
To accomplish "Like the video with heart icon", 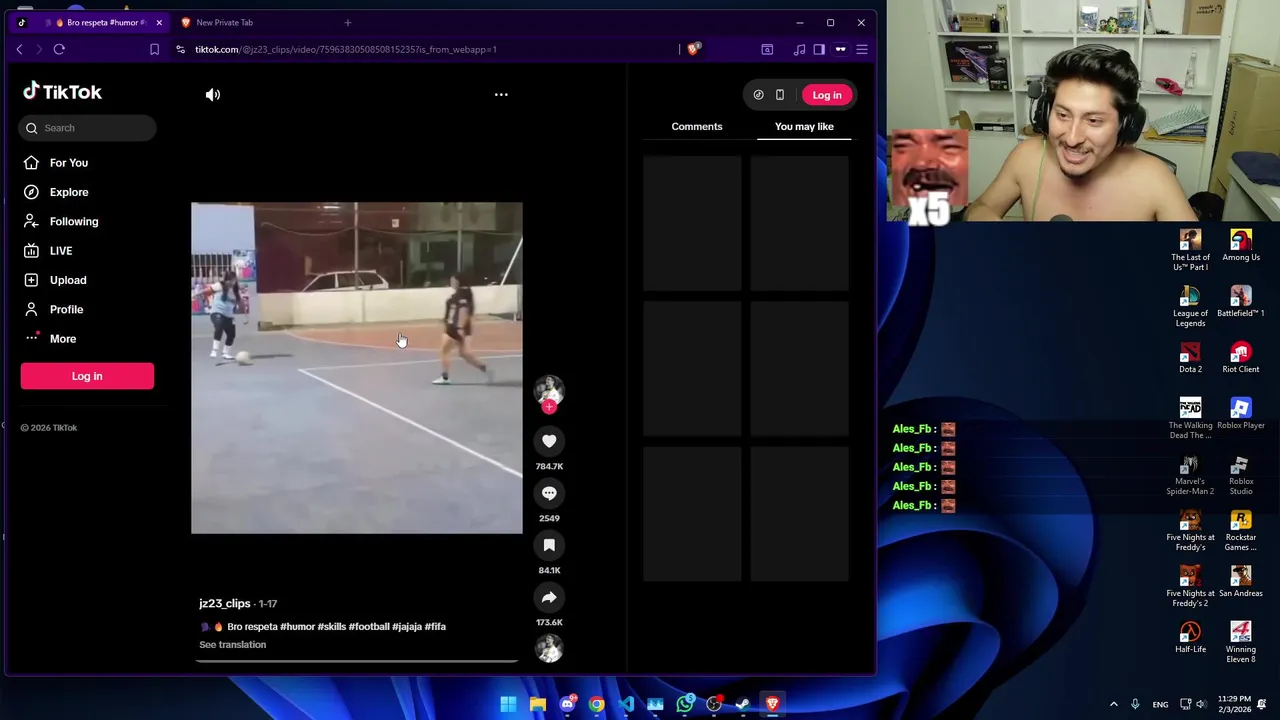I will point(549,441).
